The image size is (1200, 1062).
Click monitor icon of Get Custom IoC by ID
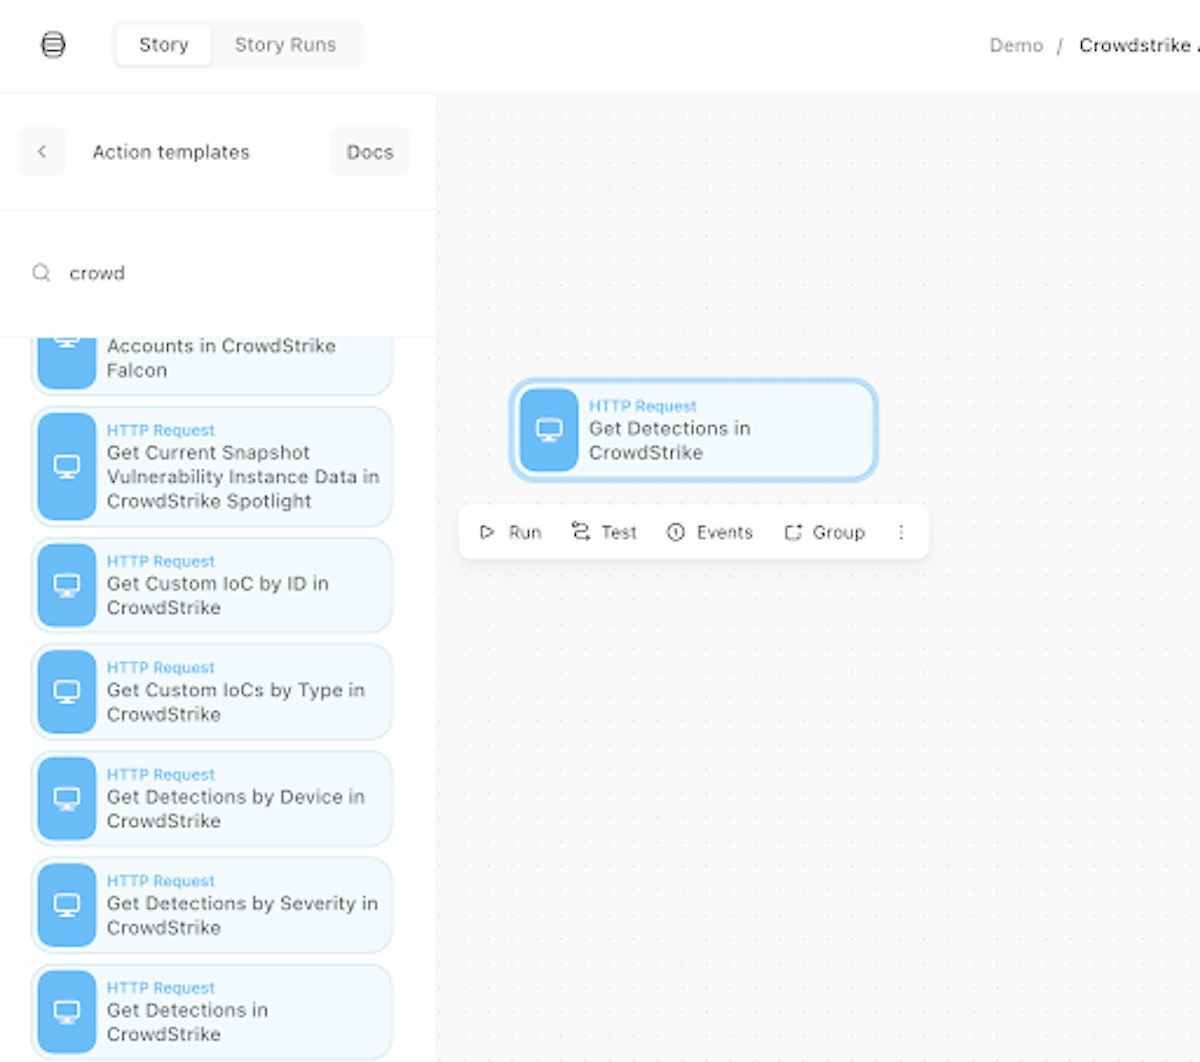pos(67,585)
